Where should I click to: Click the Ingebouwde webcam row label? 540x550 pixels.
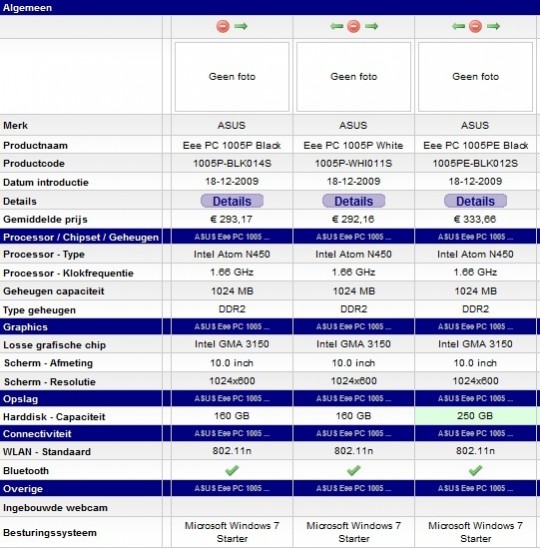click(x=55, y=508)
